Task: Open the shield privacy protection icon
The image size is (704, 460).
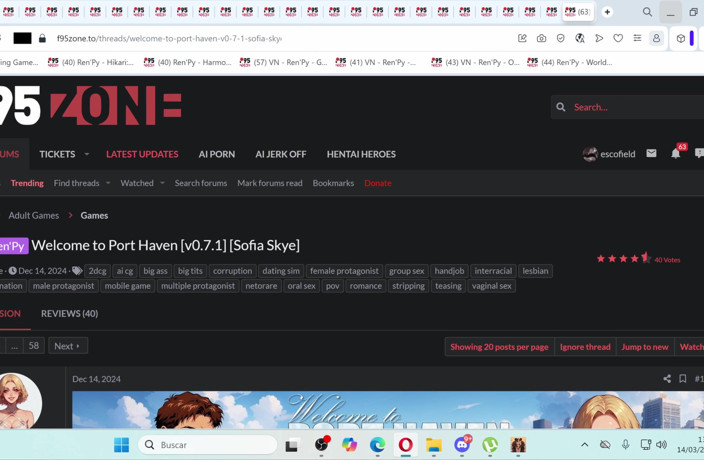Action: [x=560, y=39]
